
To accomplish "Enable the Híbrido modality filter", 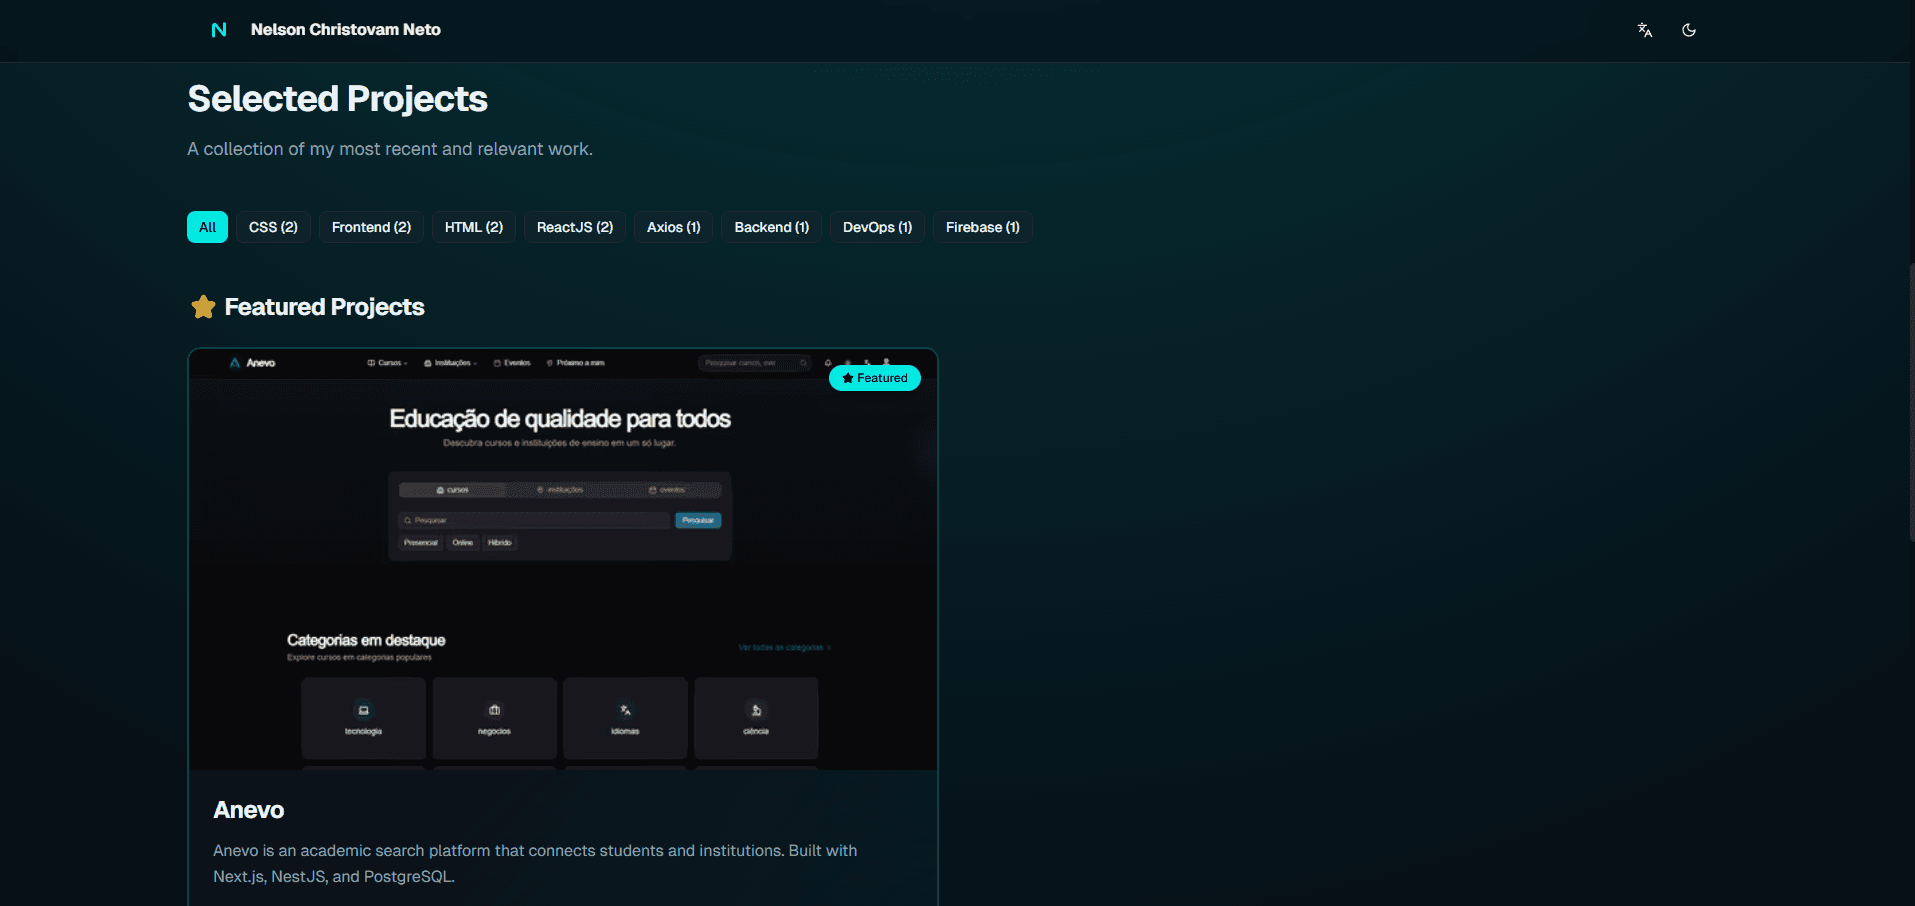I will [500, 542].
